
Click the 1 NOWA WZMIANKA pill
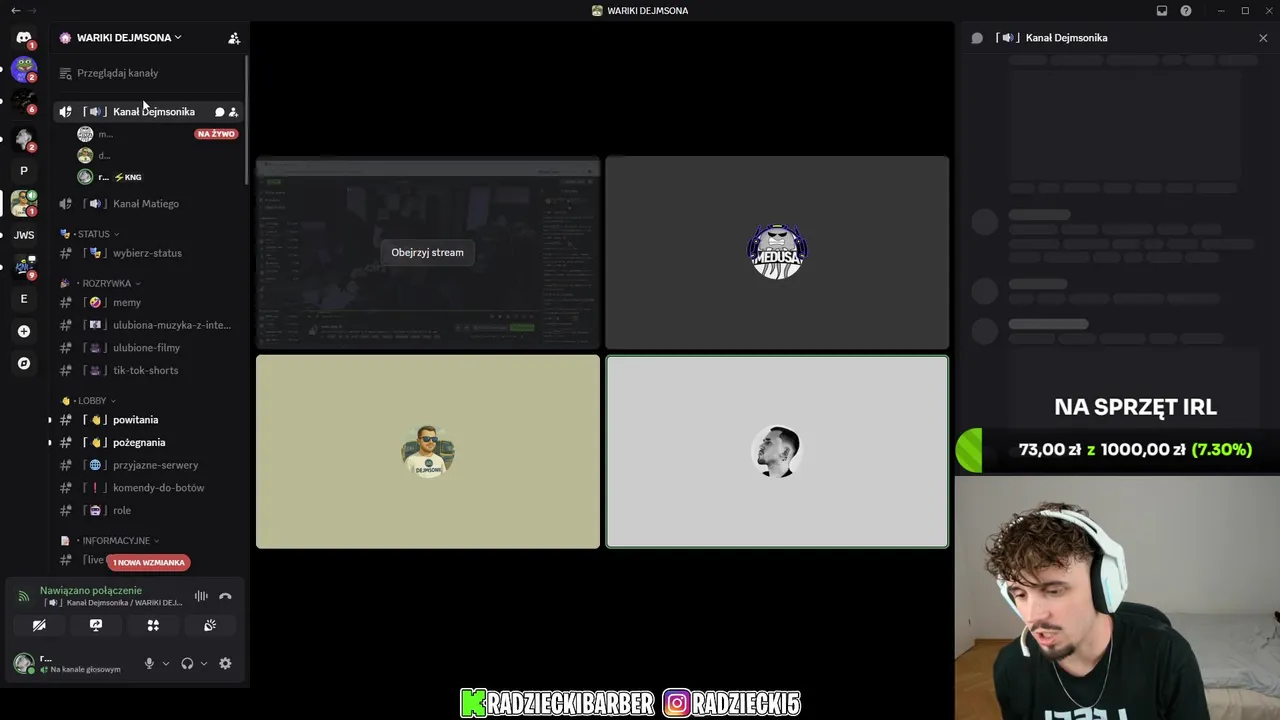point(148,562)
